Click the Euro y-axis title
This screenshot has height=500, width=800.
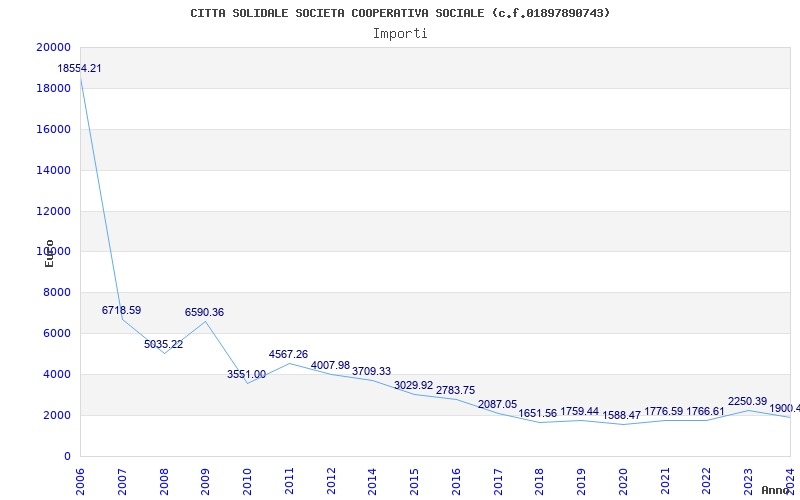tap(49, 253)
